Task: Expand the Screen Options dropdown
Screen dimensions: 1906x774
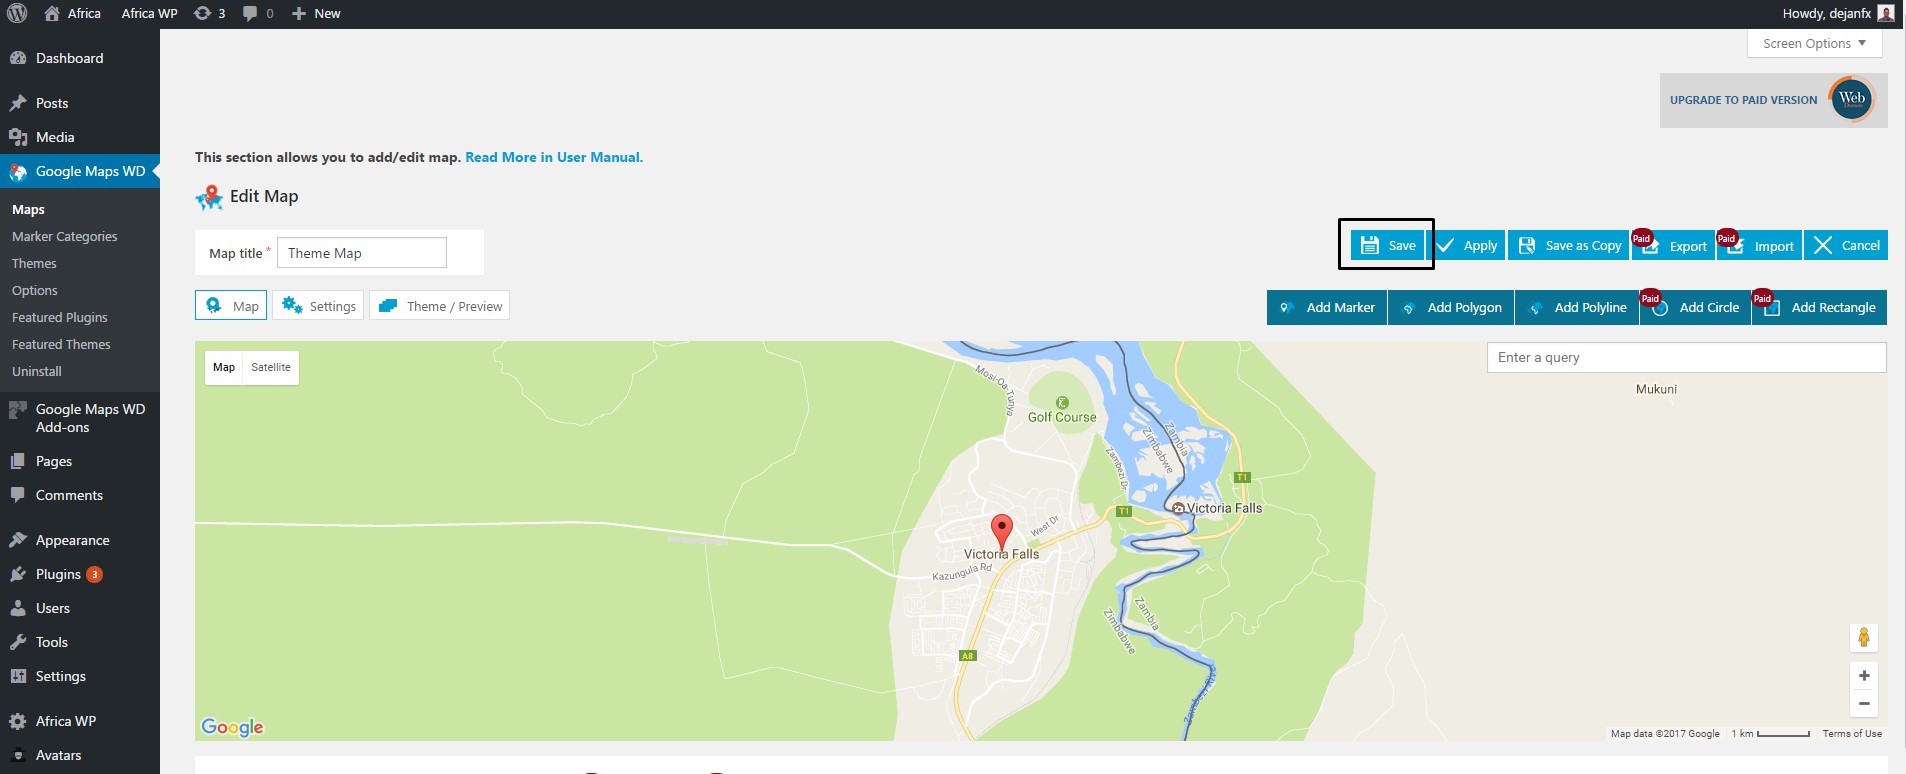Action: coord(1814,43)
